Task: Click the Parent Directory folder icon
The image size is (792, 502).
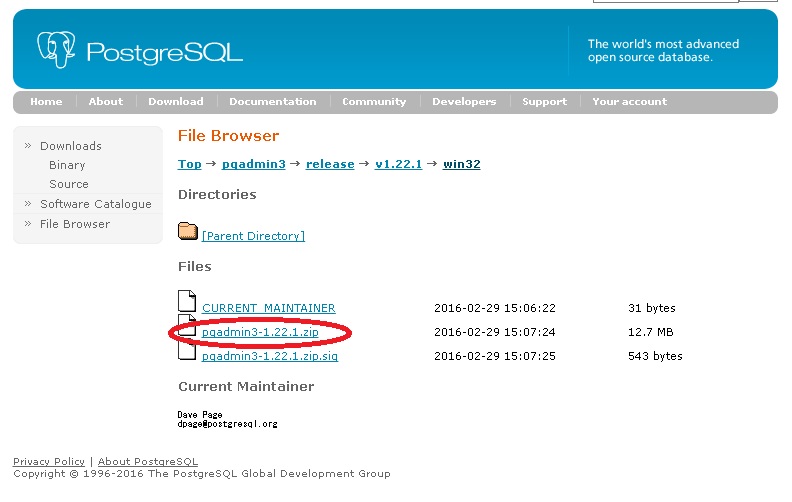Action: pos(188,232)
